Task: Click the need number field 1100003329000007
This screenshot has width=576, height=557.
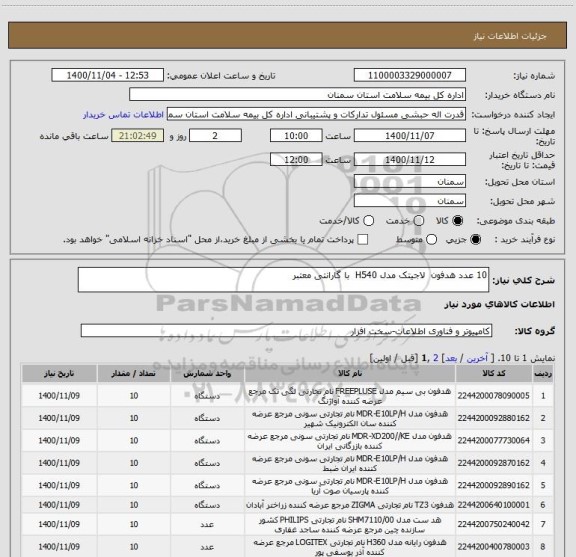Action: [410, 75]
